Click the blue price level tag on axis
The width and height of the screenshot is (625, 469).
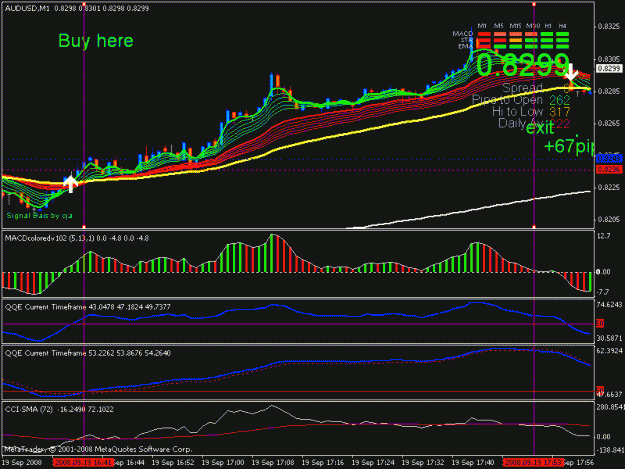(x=609, y=159)
